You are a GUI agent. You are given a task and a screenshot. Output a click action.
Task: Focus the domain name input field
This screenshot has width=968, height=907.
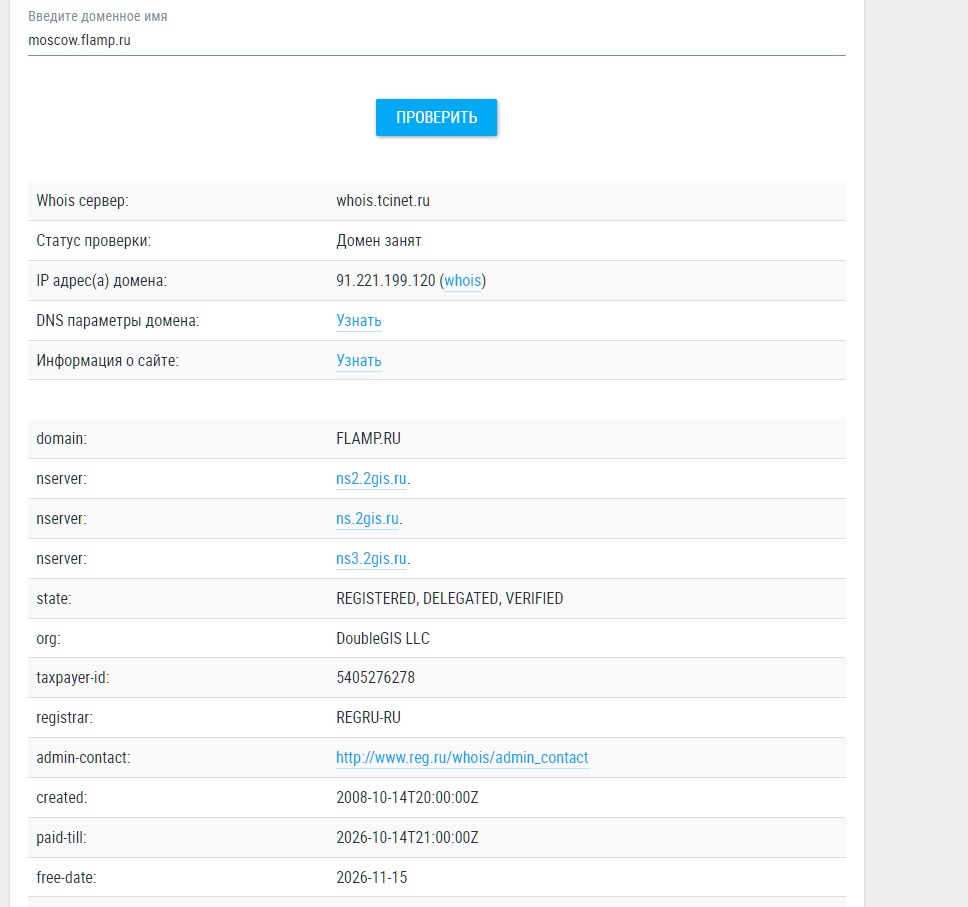(436, 40)
